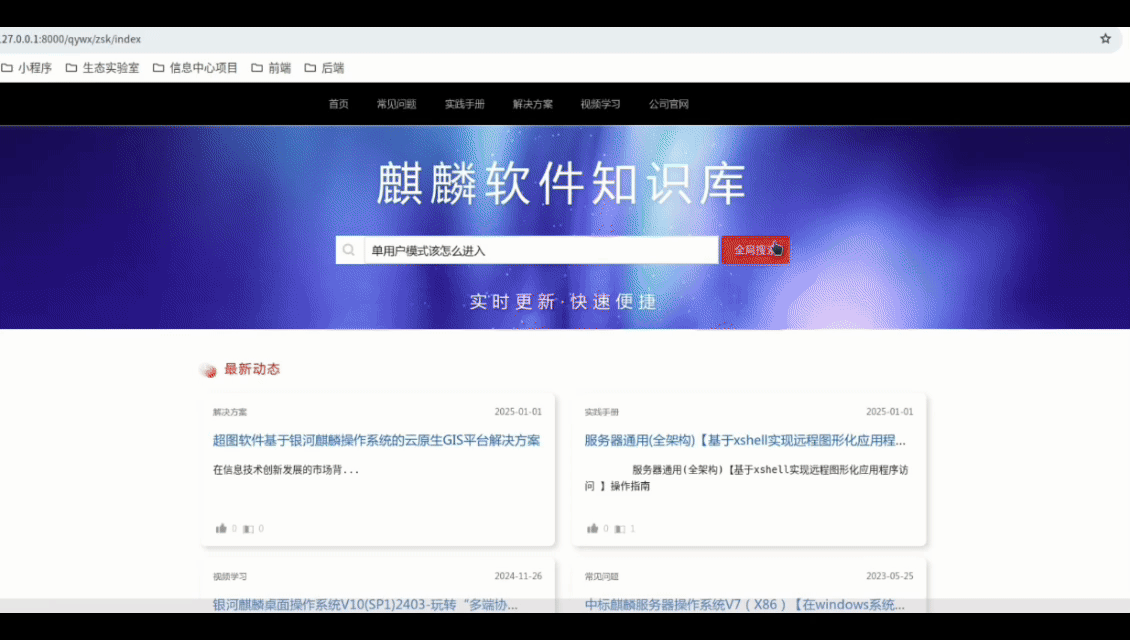This screenshot has width=1130, height=640.
Task: Click date 2025-01-01 on the 超图软件 card
Action: (518, 412)
